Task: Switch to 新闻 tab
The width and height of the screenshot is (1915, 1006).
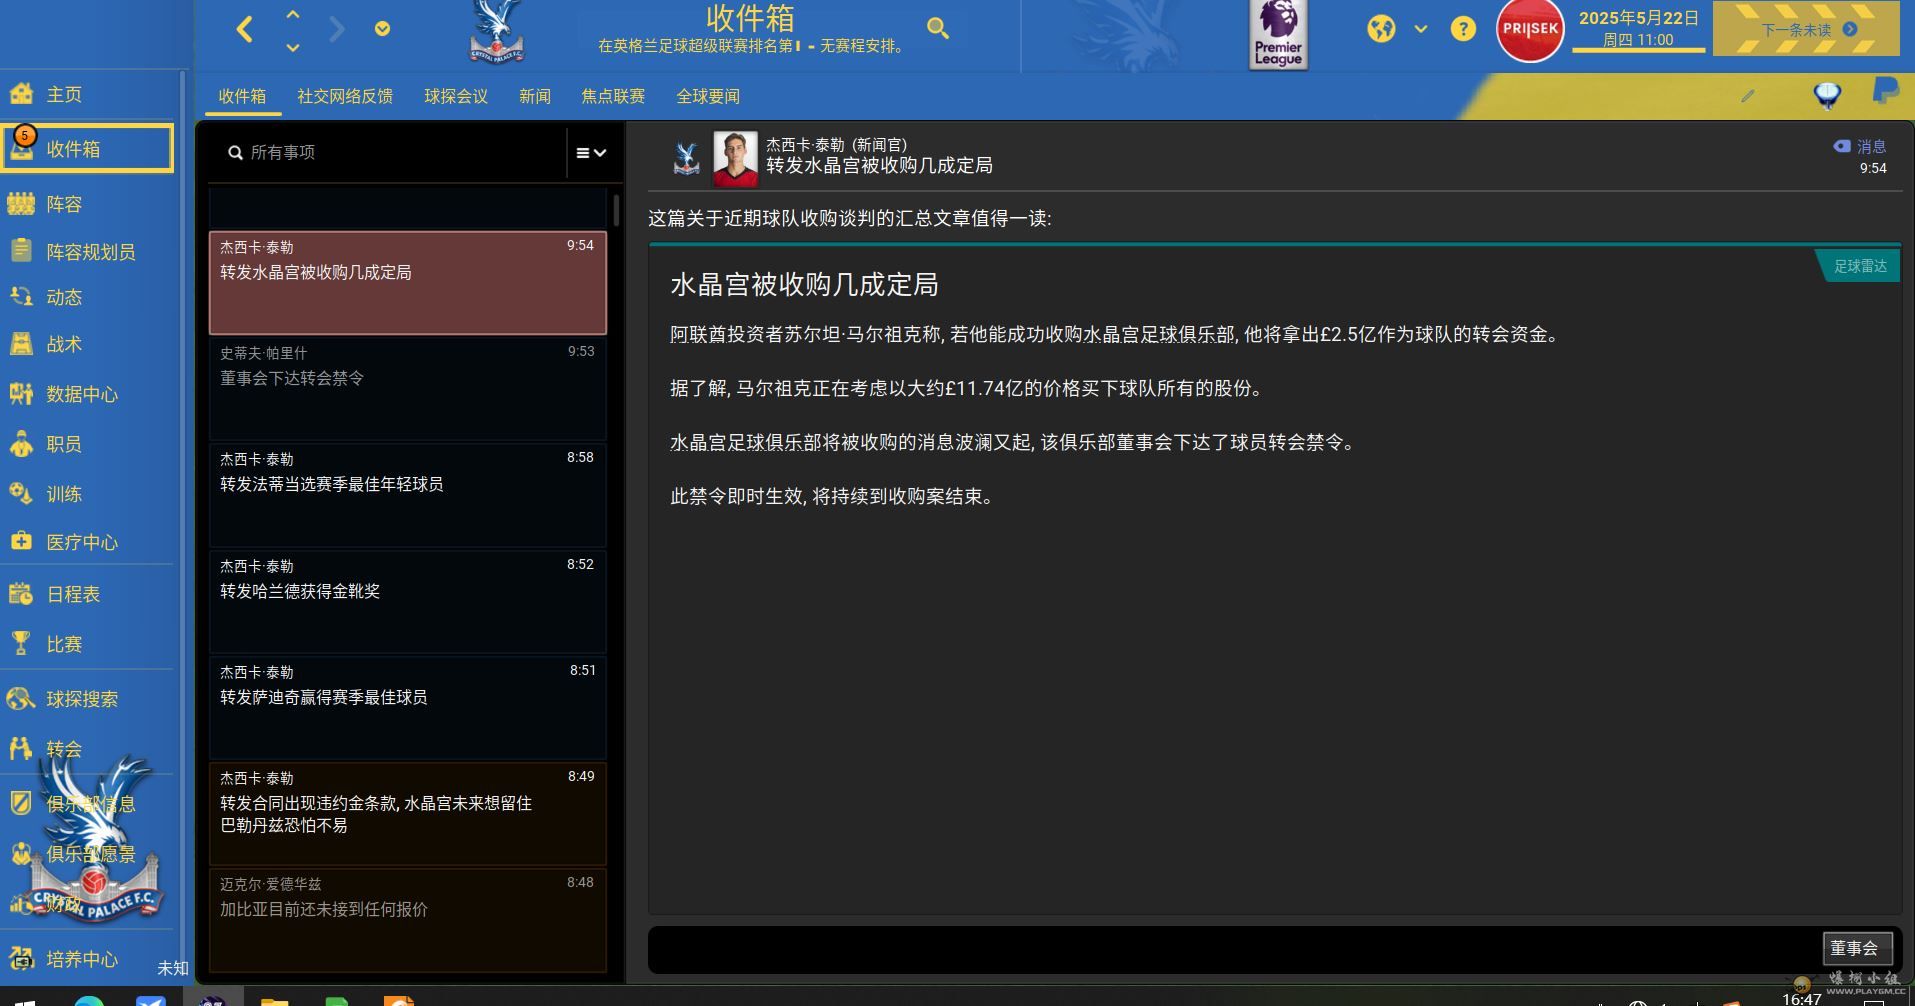Action: tap(535, 96)
